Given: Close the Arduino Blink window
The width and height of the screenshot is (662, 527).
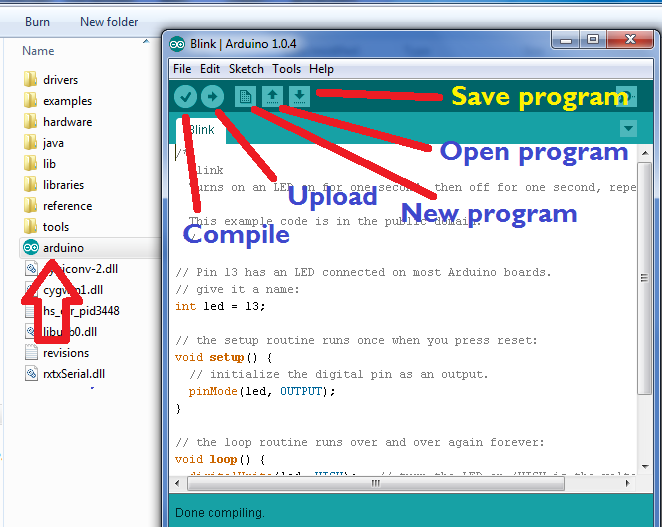Looking at the screenshot, I should (x=631, y=40).
